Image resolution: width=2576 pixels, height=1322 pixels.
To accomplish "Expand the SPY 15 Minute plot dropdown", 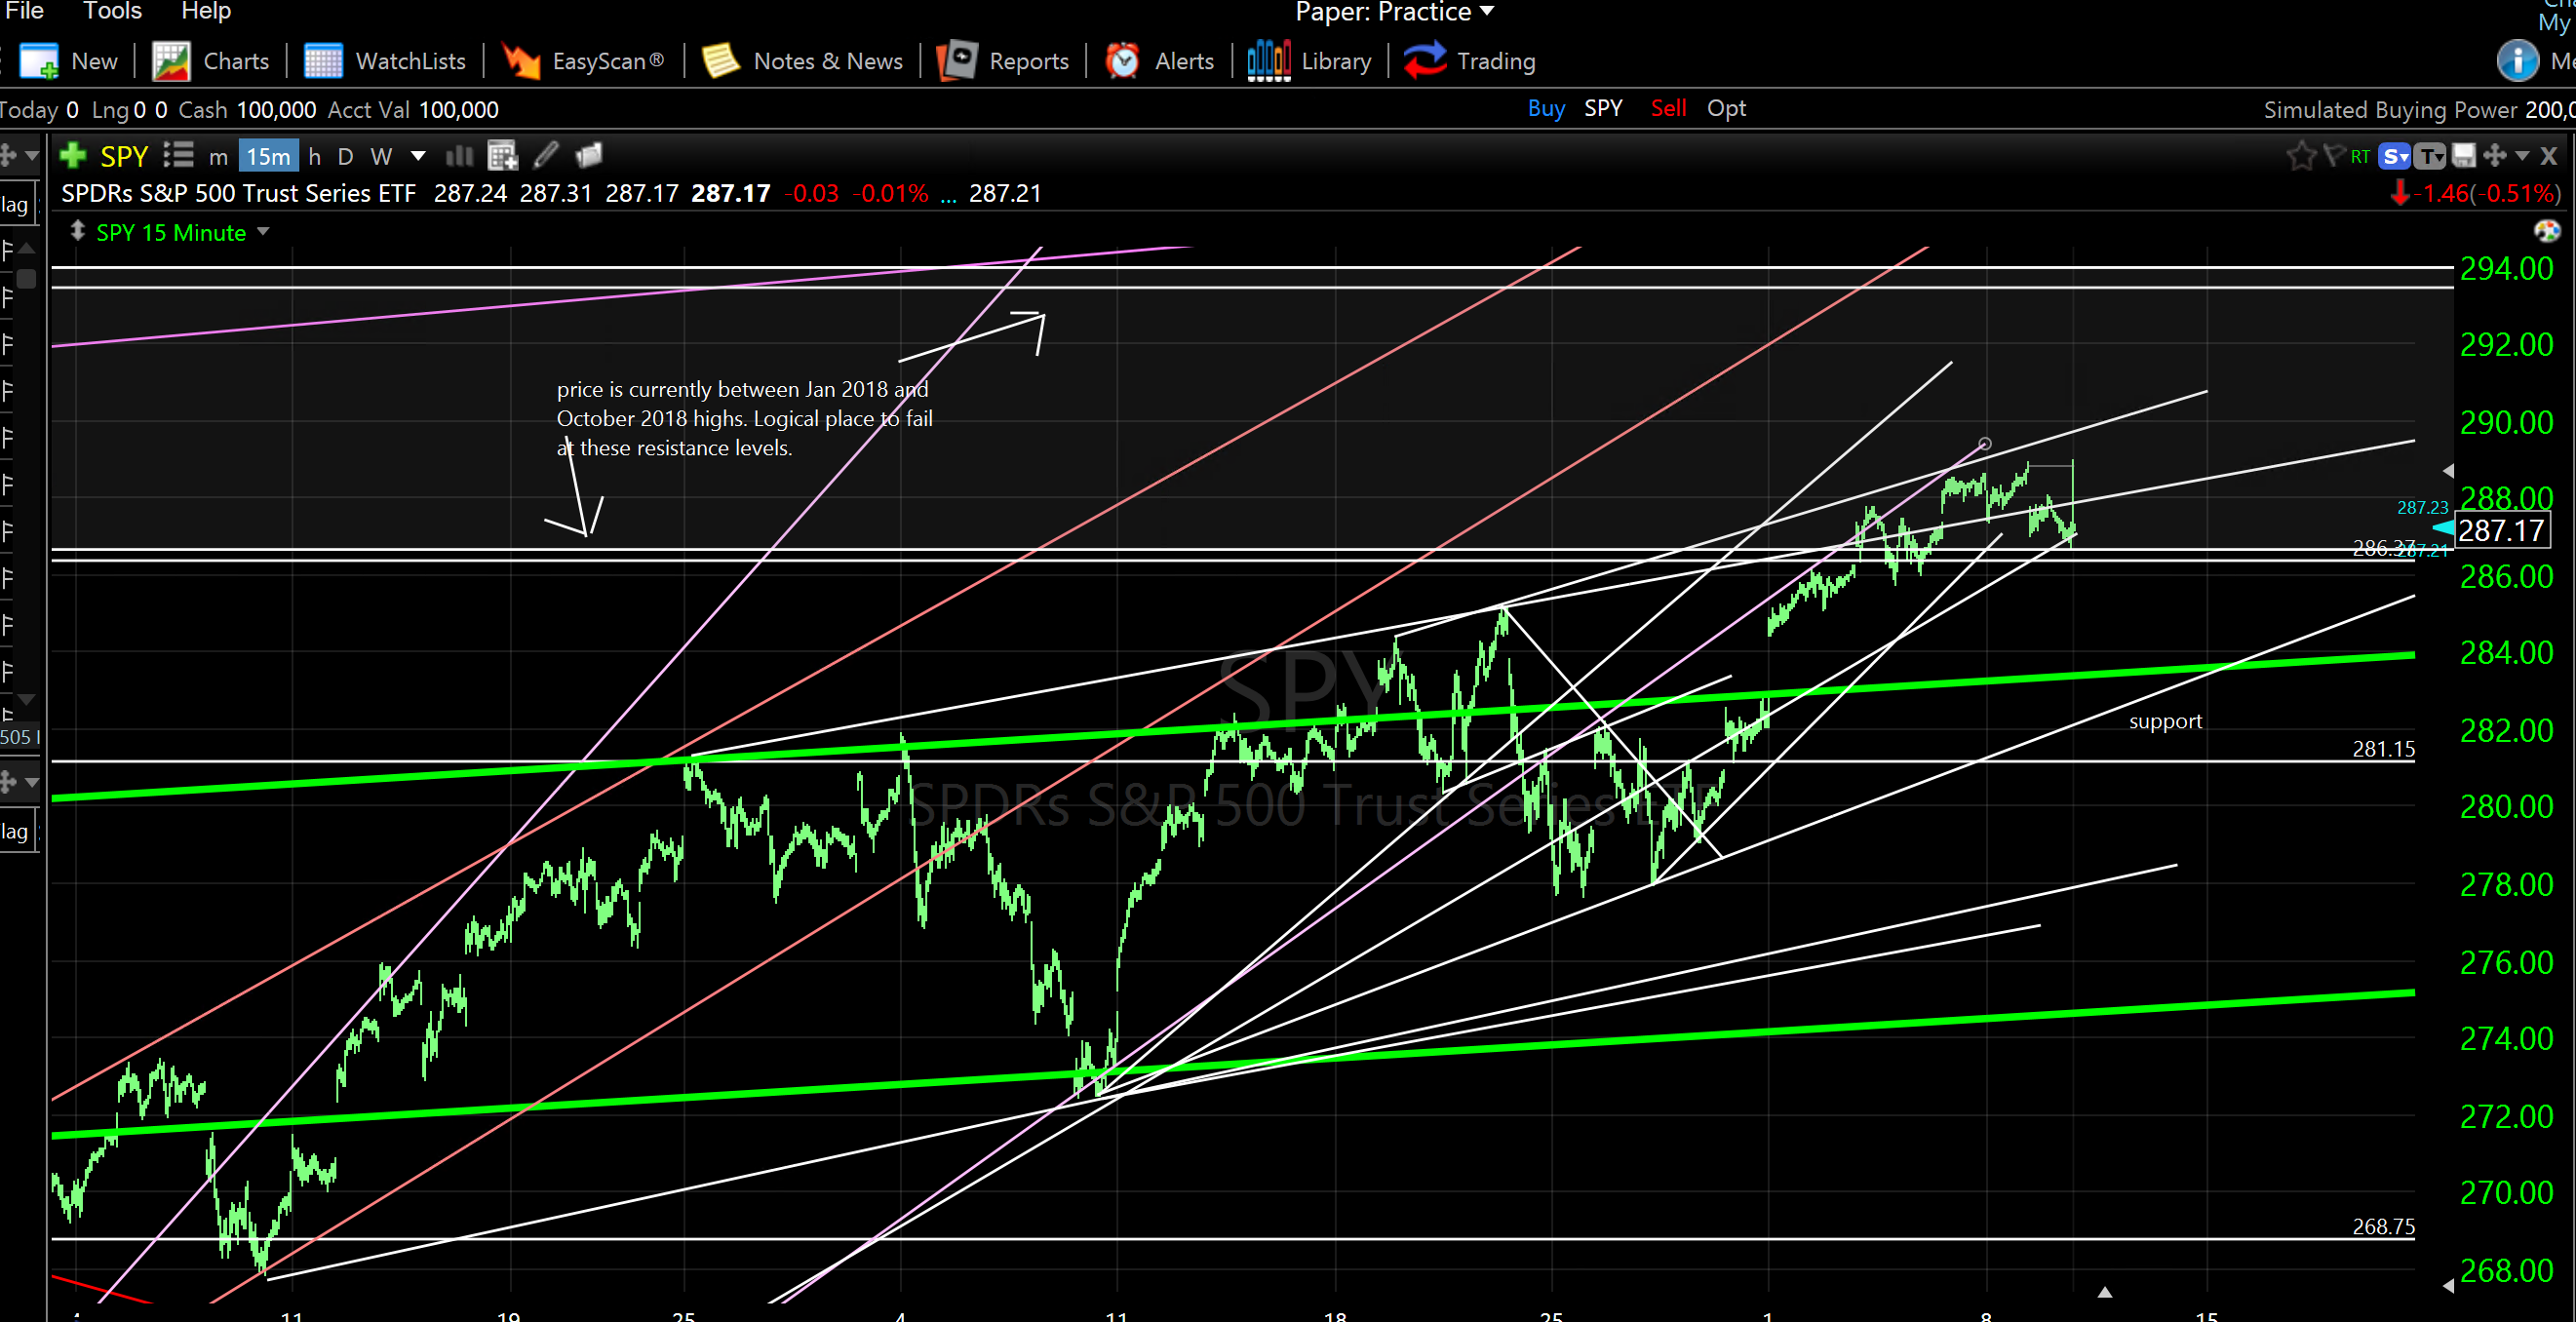I will click(x=263, y=232).
